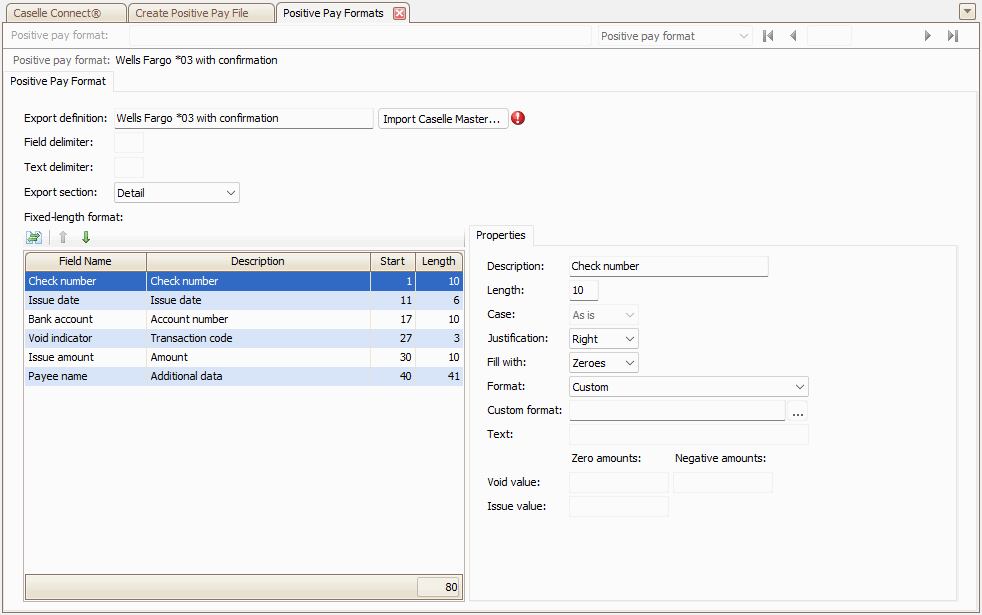Click the Length input field
The width and height of the screenshot is (982, 615).
[583, 290]
